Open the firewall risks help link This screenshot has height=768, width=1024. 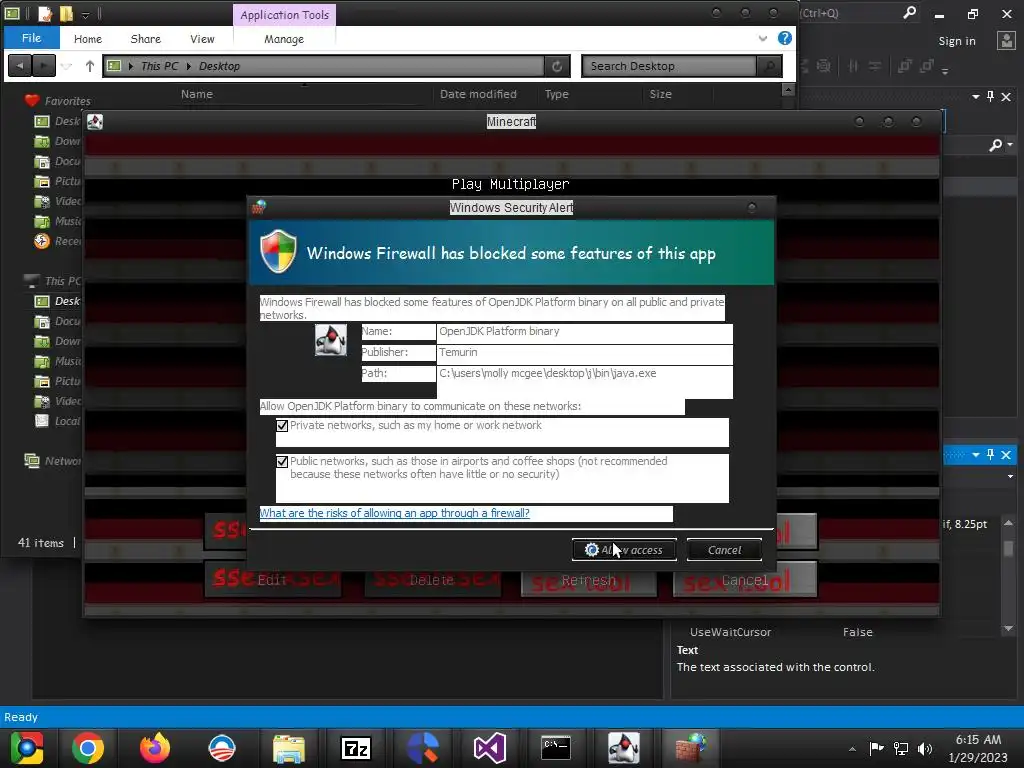394,513
